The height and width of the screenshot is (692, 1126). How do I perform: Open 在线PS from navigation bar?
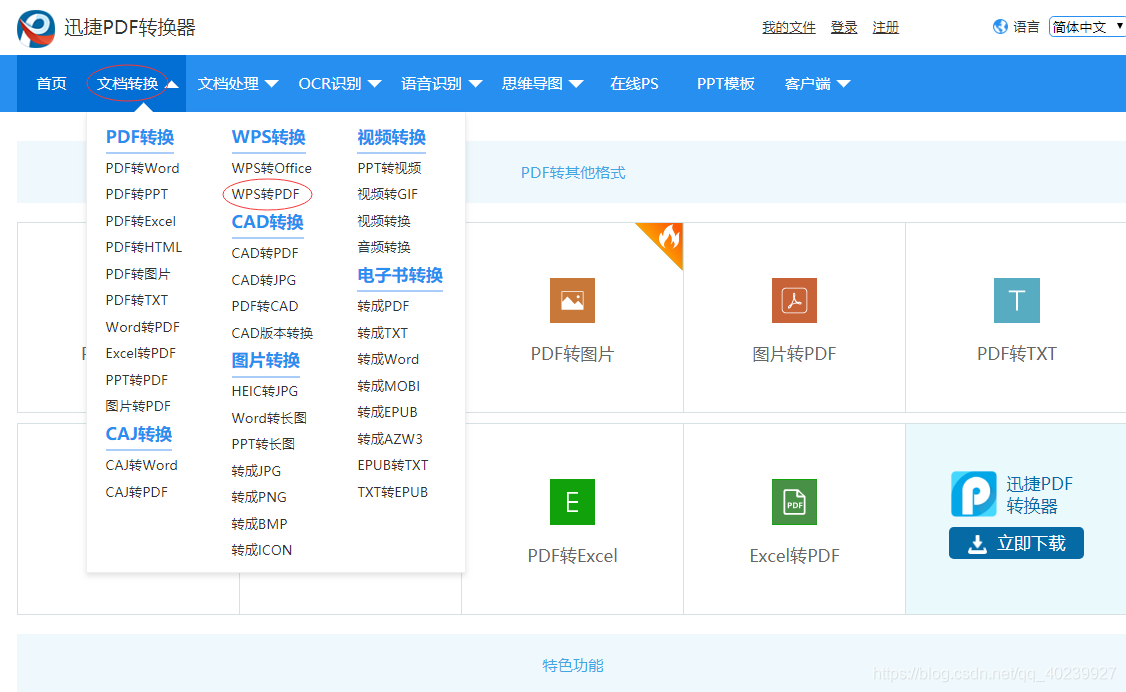pos(634,83)
